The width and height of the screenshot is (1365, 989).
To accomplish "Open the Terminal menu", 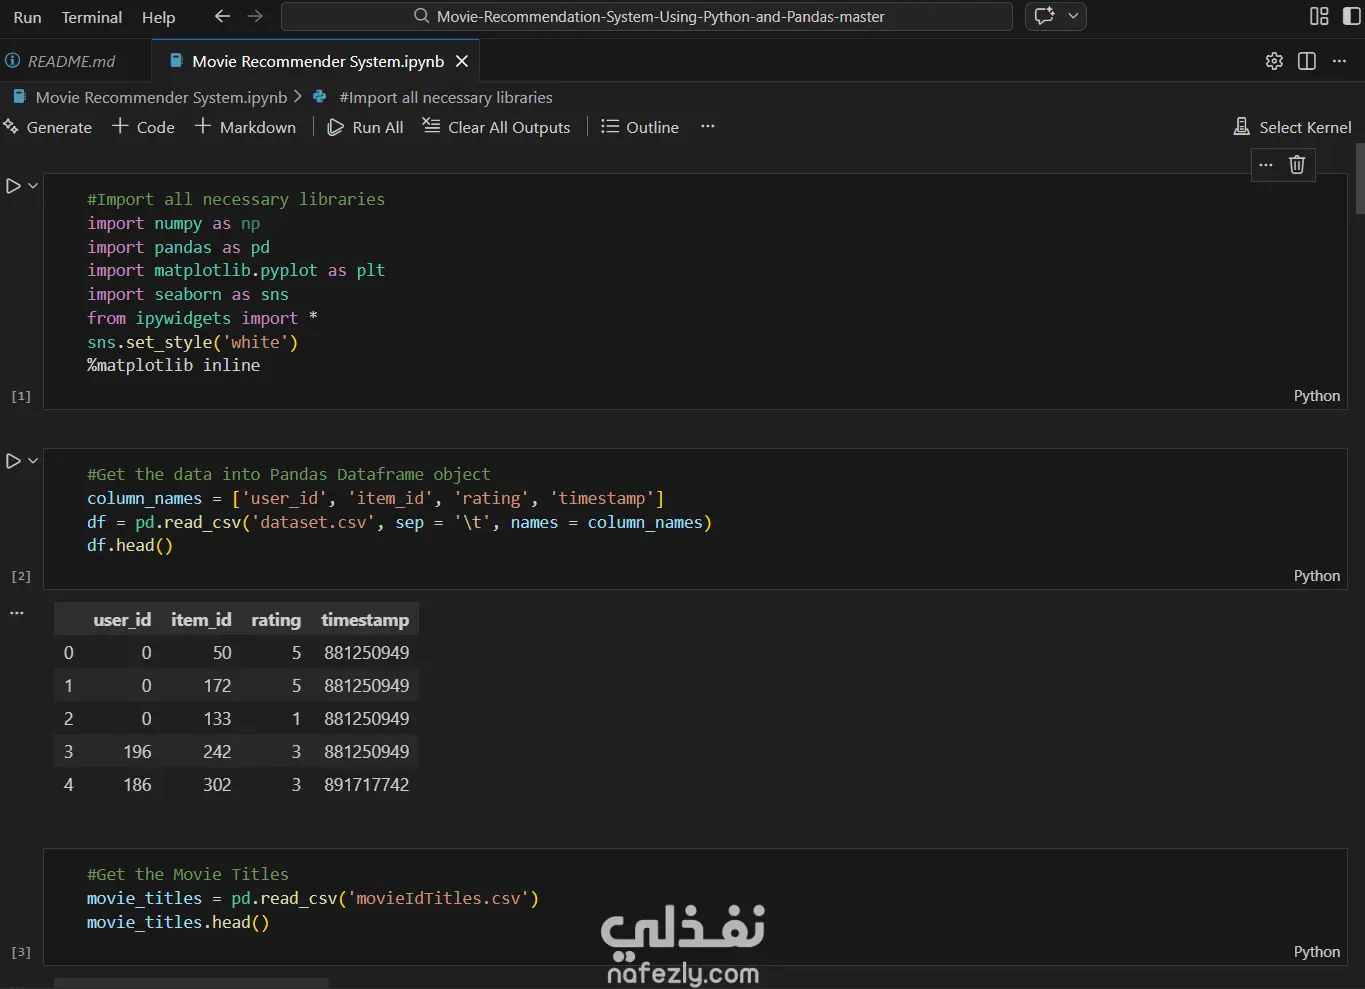I will pos(92,17).
